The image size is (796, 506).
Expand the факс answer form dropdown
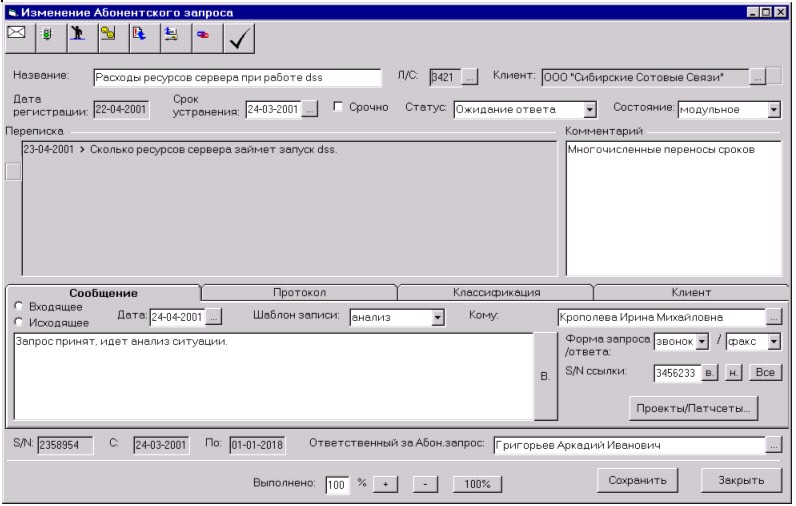coord(774,342)
